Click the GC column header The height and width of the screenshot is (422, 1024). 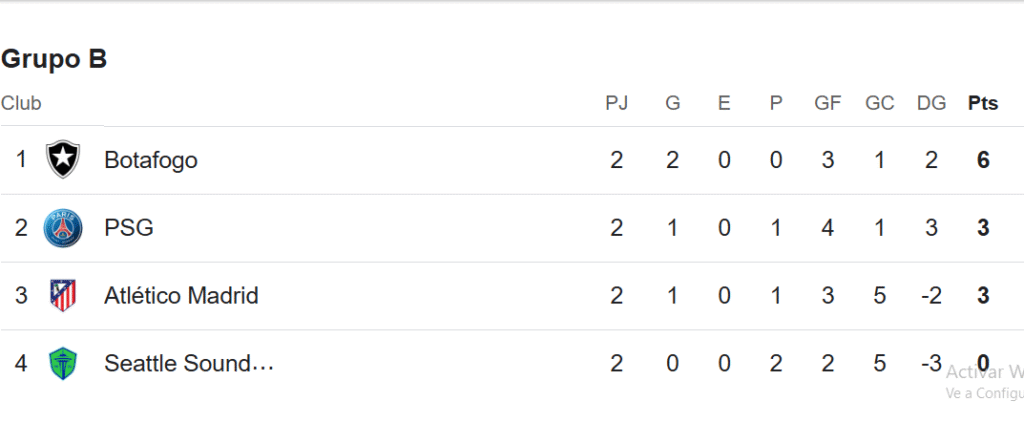(x=879, y=103)
